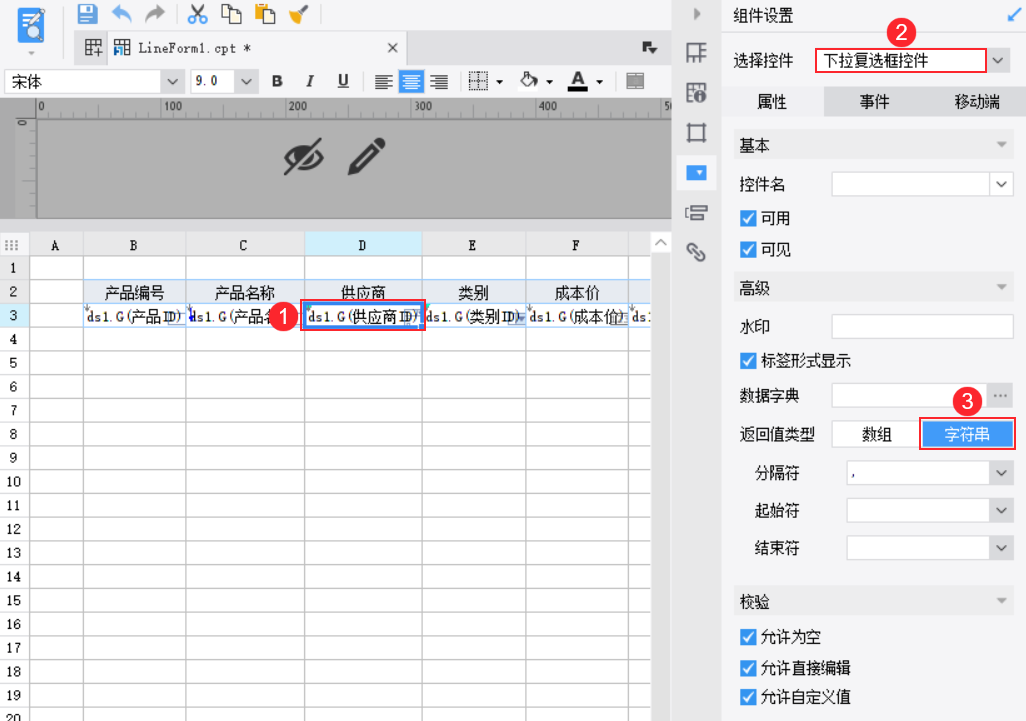Click the Cut scissors icon
1026x721 pixels.
[197, 14]
